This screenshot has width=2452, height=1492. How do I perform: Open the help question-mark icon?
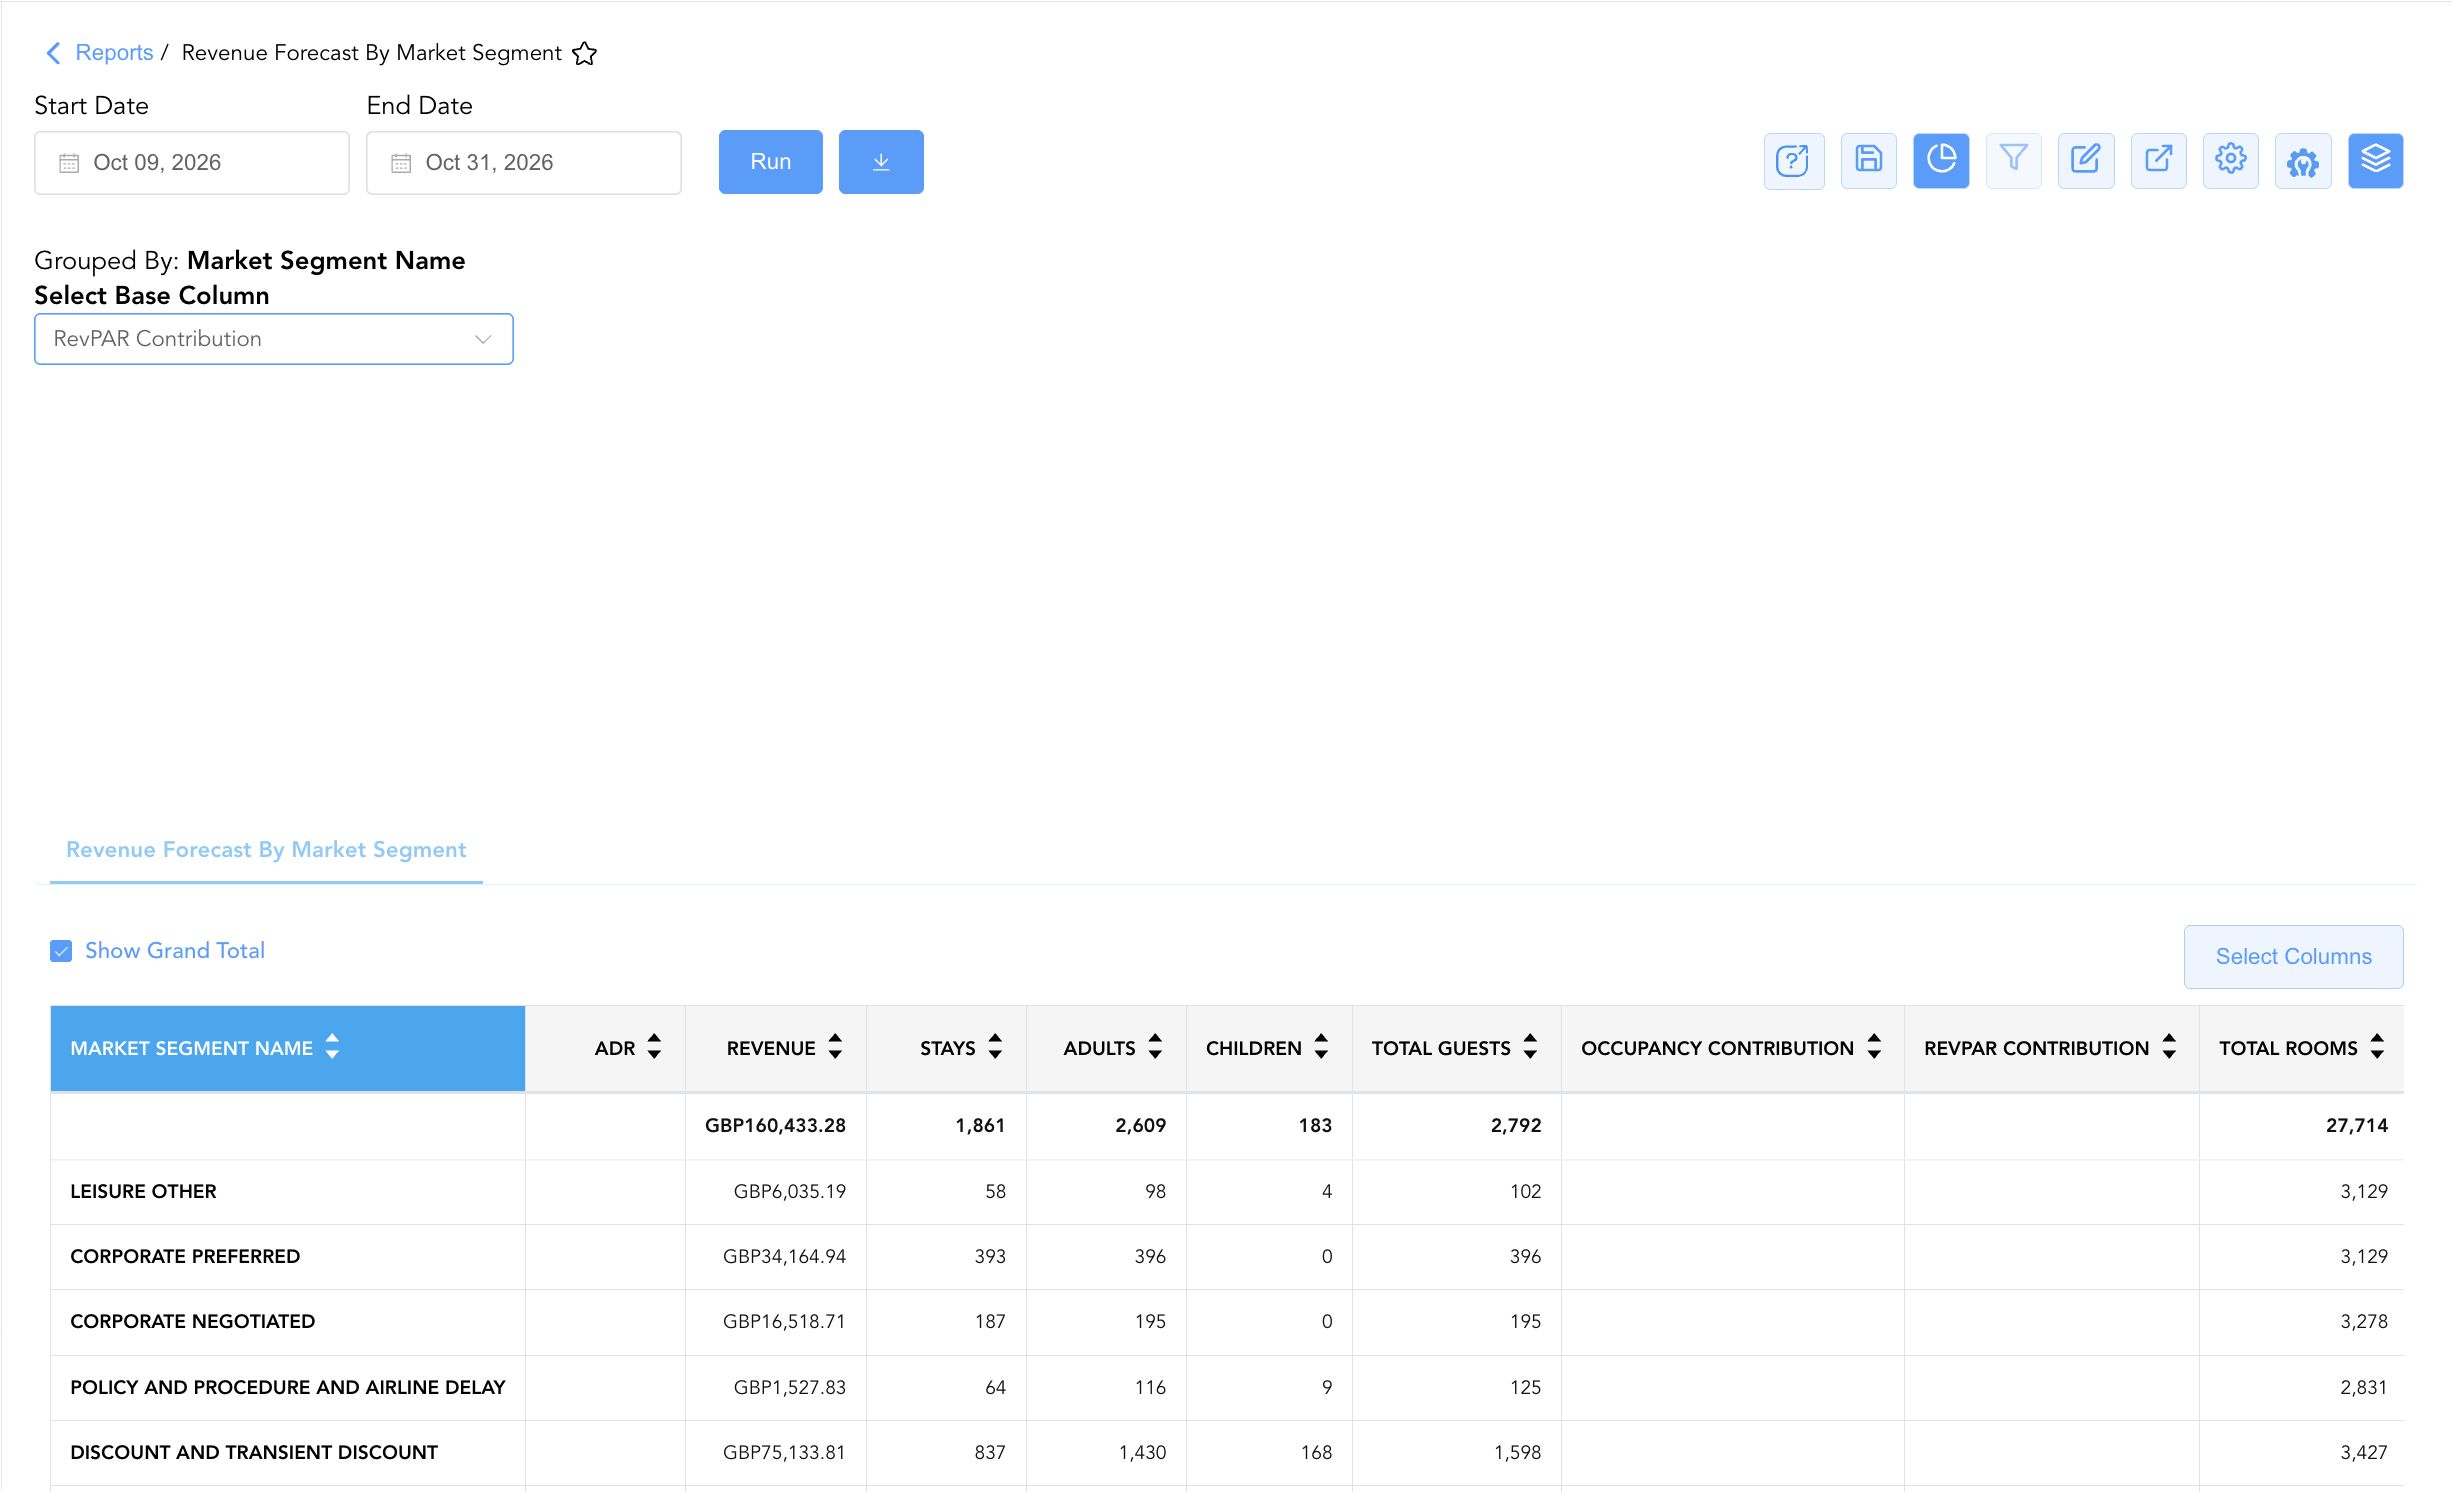coord(1794,161)
